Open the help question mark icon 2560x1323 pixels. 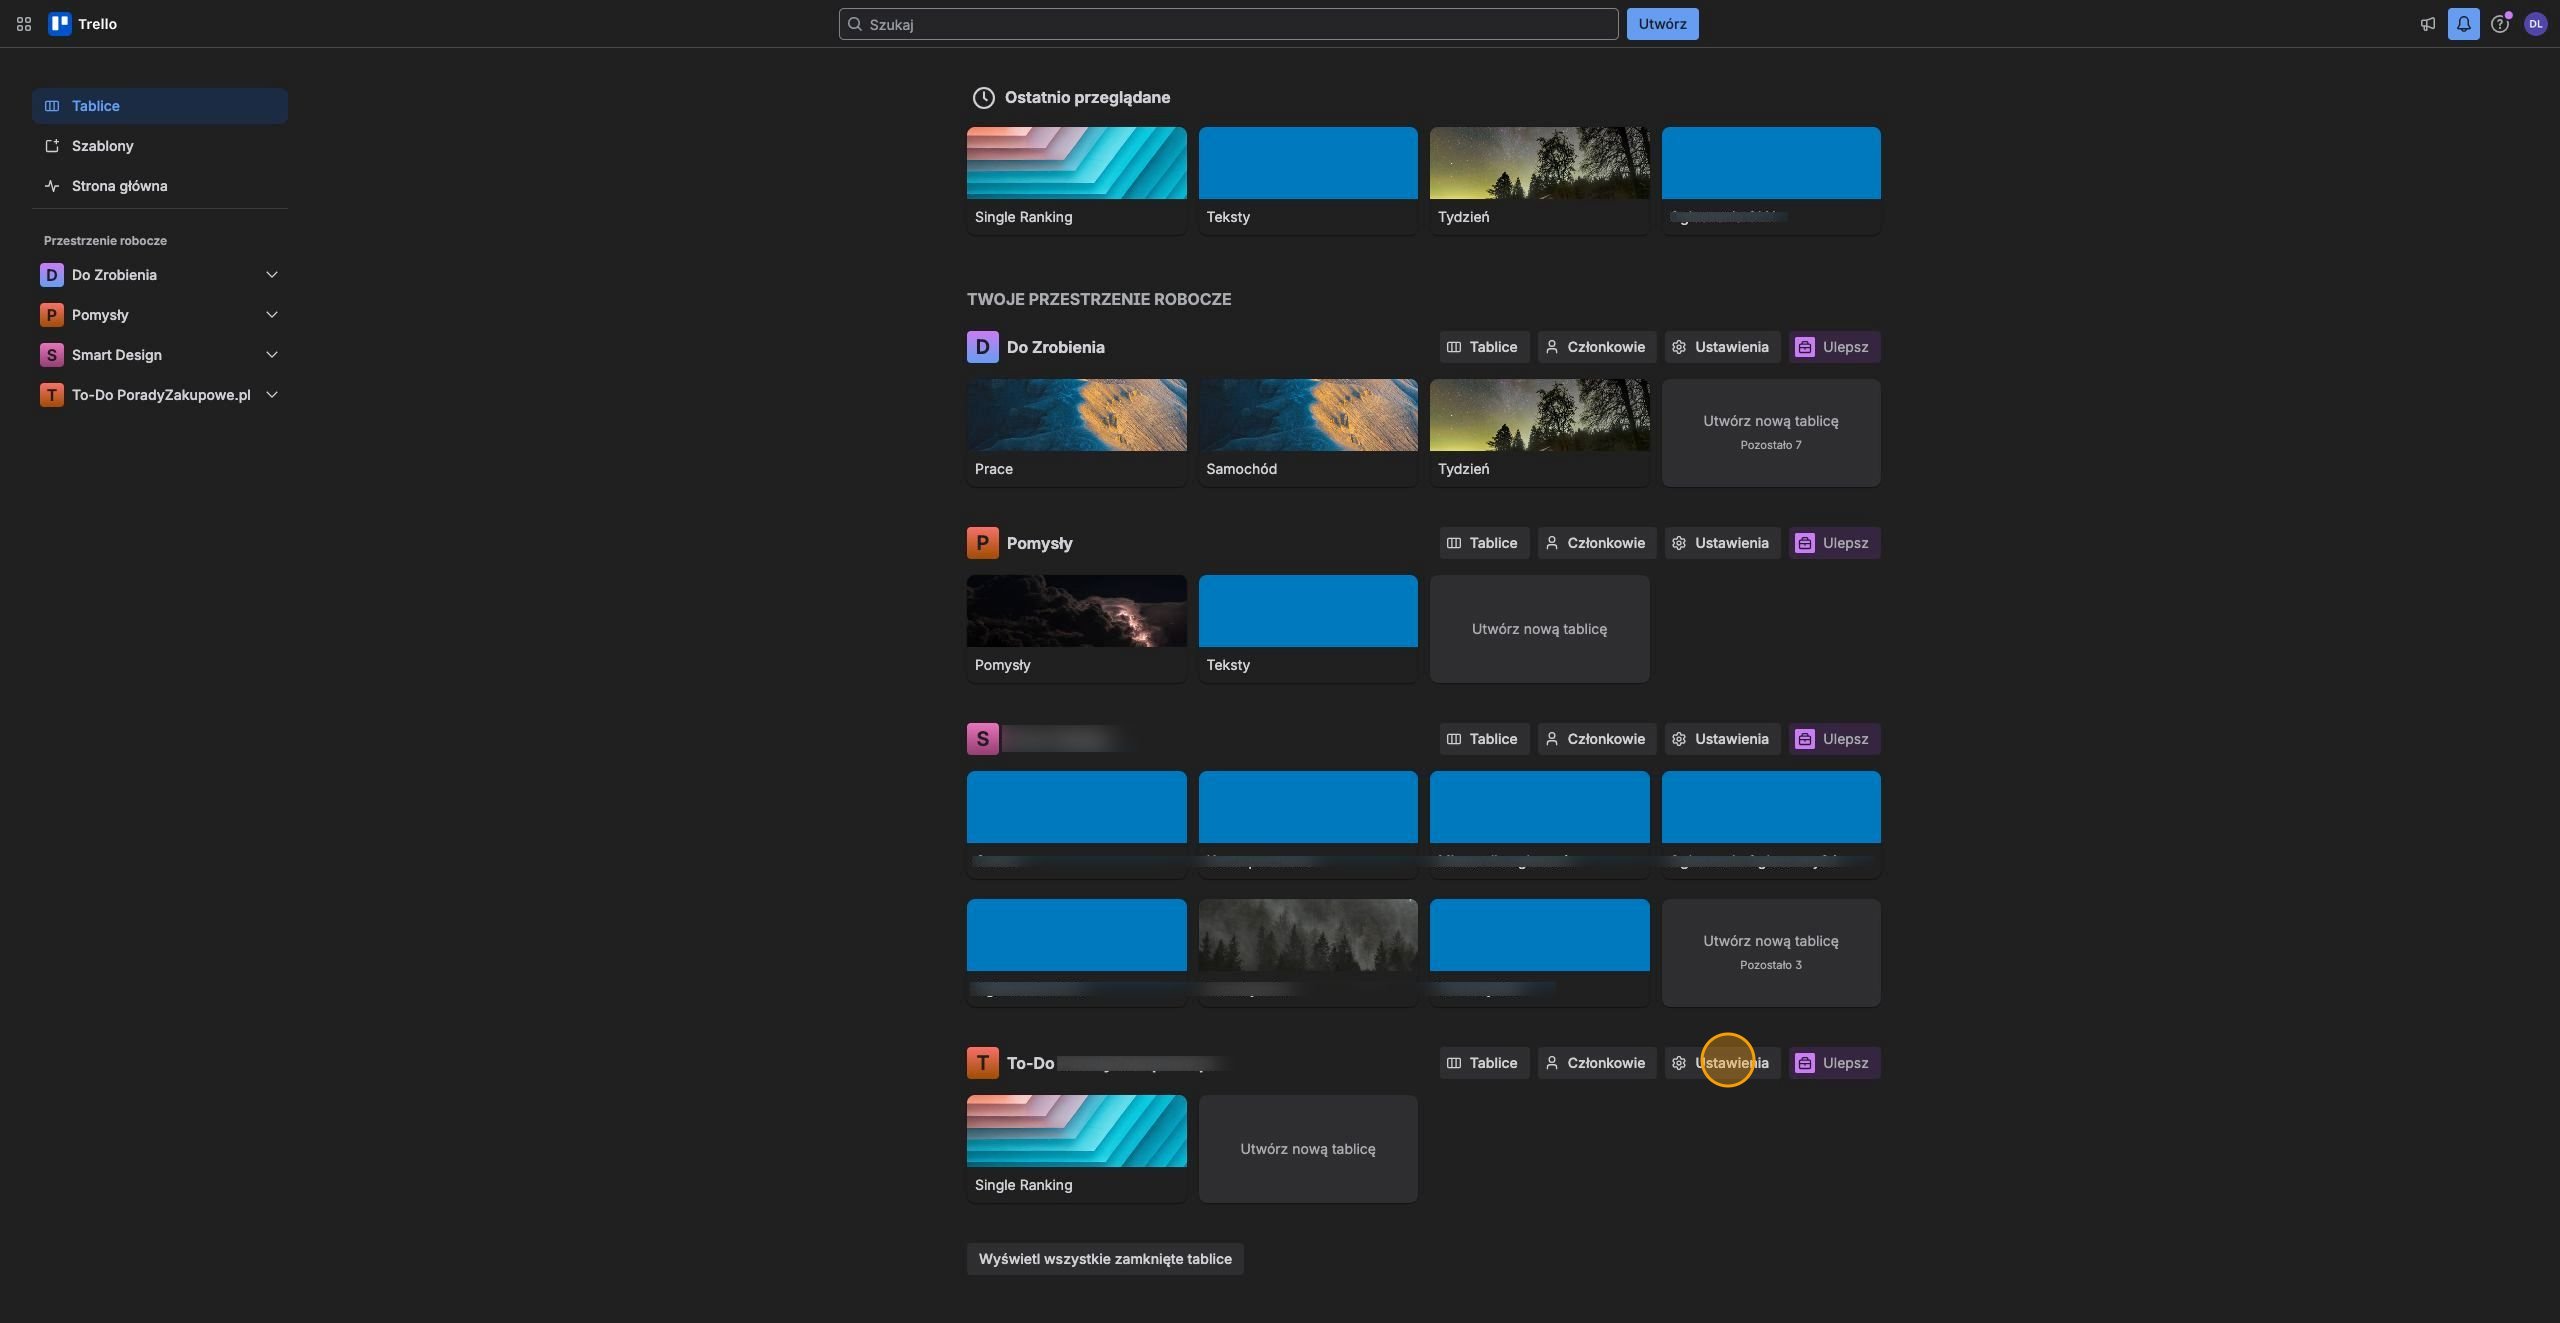[2499, 24]
